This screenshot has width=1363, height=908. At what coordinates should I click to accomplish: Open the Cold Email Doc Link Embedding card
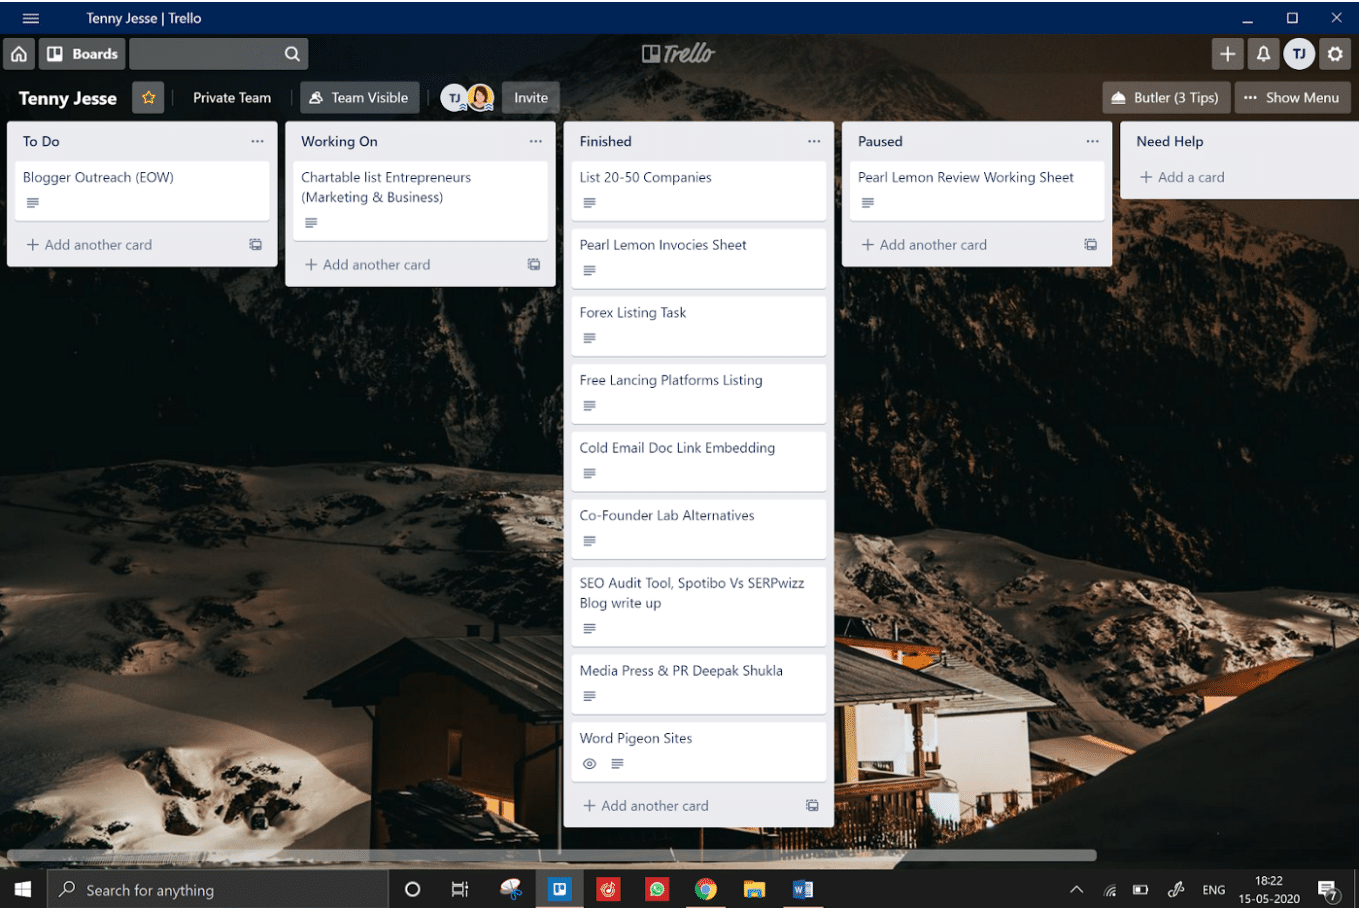click(699, 461)
